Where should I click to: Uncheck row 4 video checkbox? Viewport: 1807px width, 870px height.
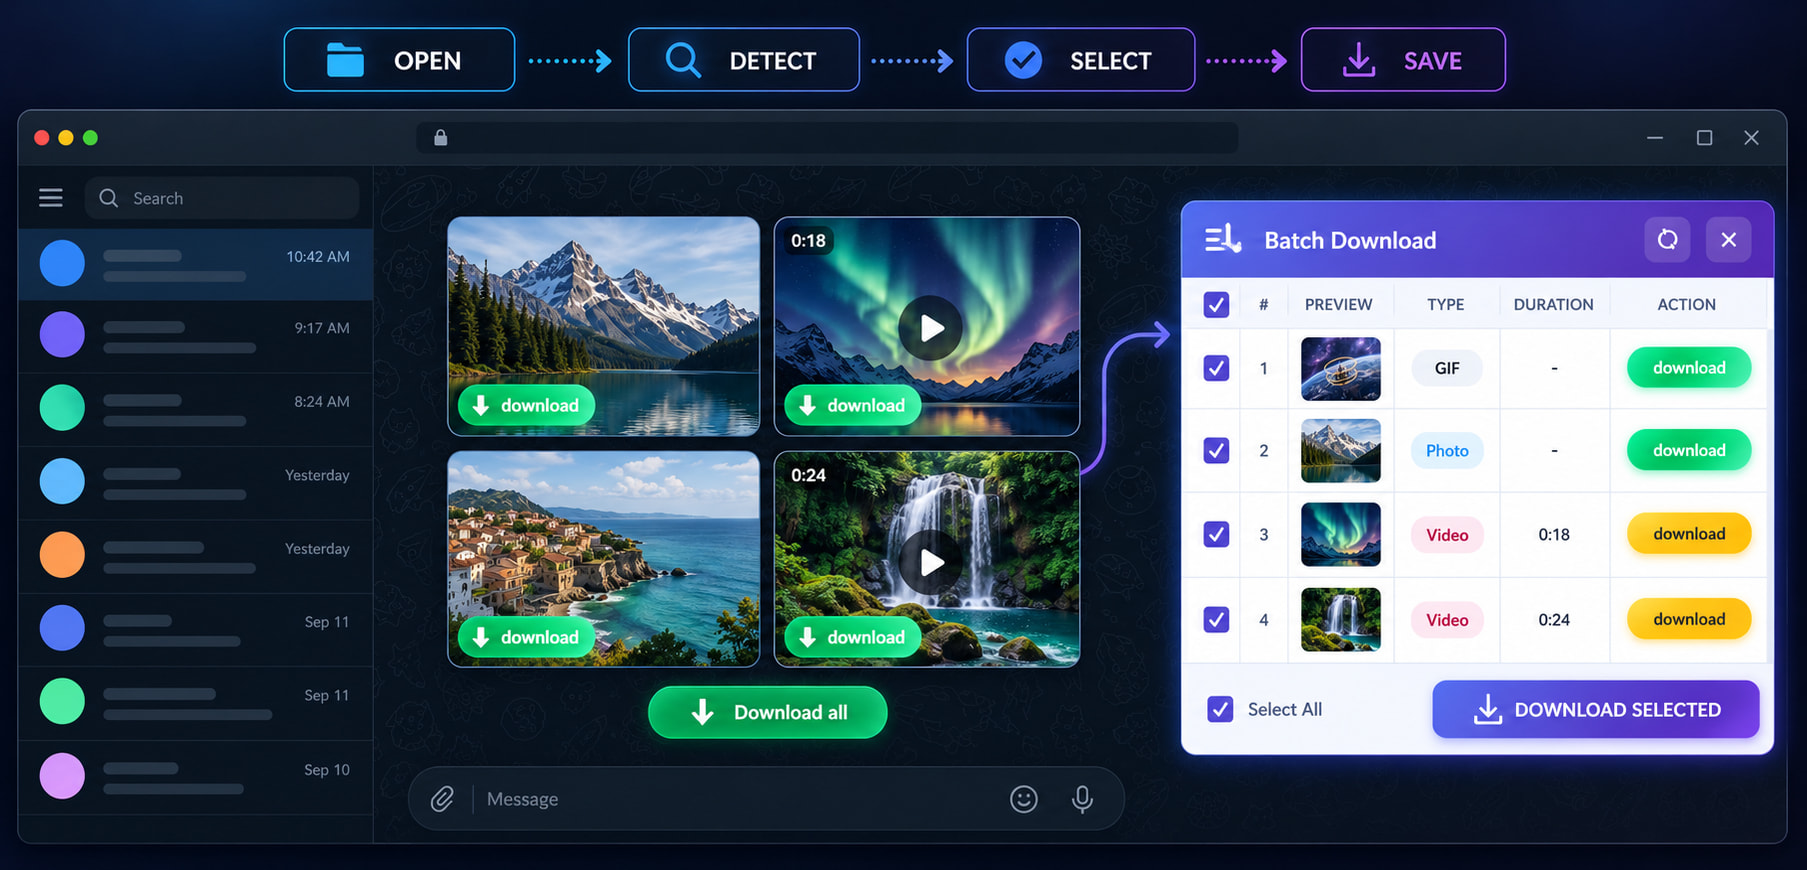[x=1216, y=619]
